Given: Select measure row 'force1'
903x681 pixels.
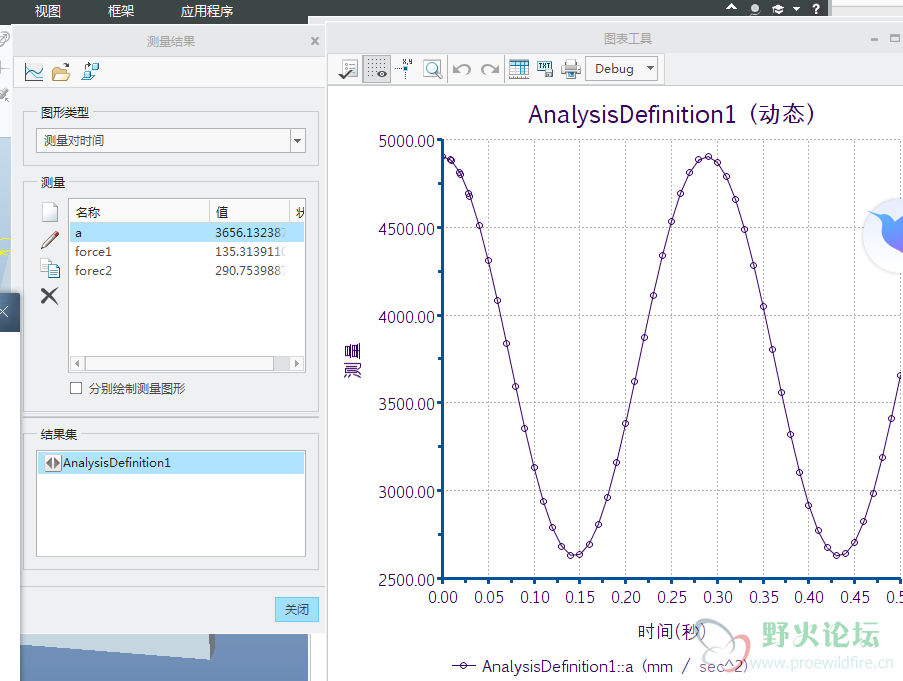Looking at the screenshot, I should tap(187, 252).
